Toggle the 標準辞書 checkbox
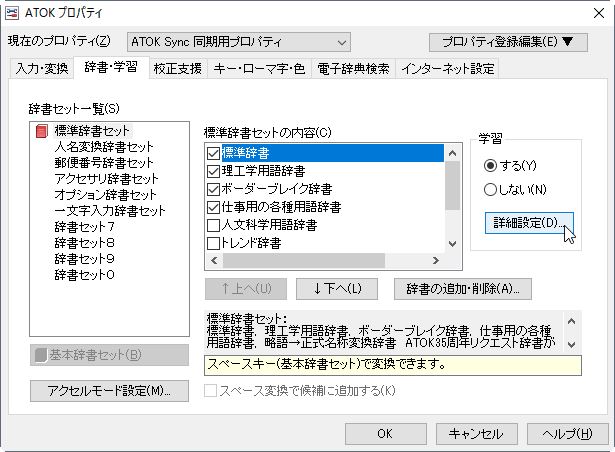The width and height of the screenshot is (615, 452). coord(213,153)
